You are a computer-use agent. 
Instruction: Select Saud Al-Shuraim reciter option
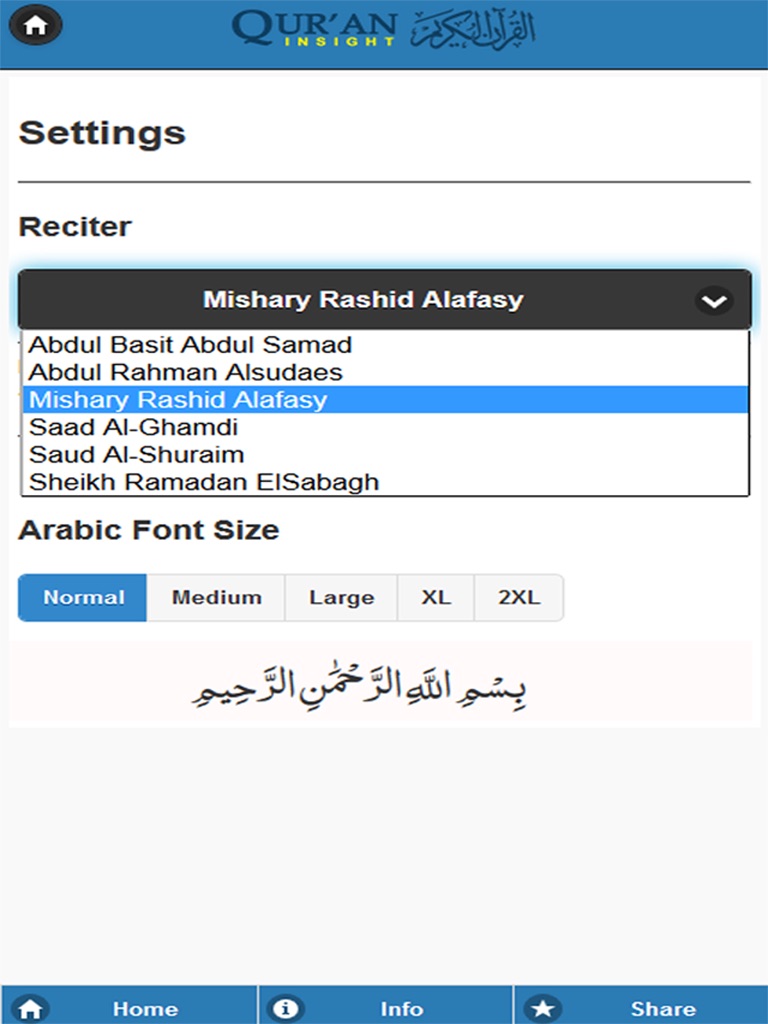pyautogui.click(x=137, y=455)
